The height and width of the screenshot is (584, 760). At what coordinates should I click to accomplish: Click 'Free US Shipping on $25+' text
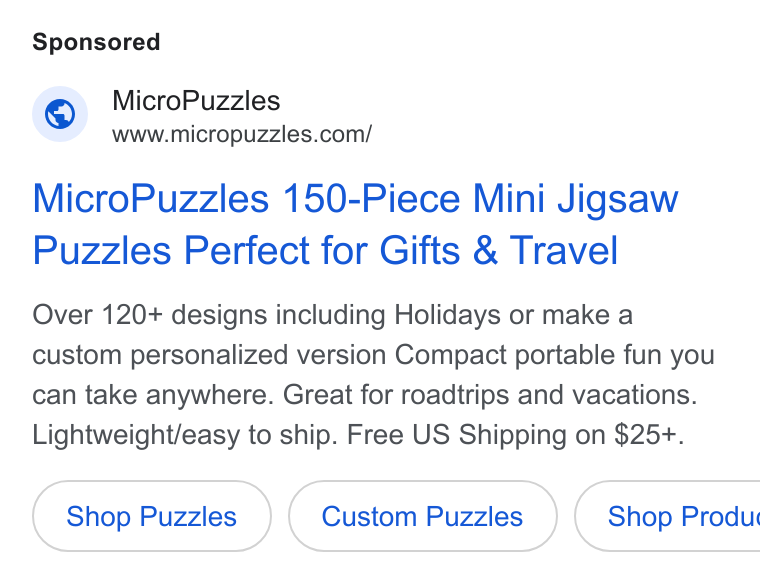(515, 434)
